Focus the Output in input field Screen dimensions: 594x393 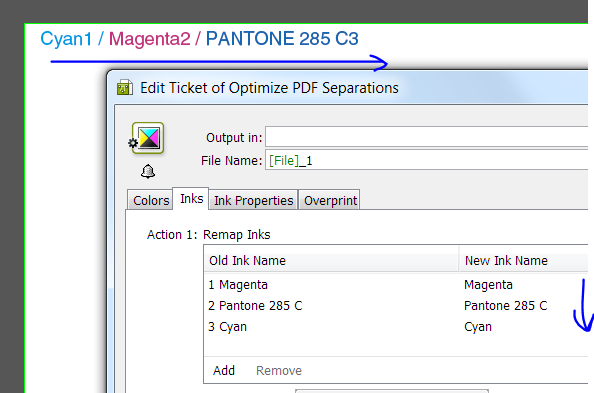tap(427, 137)
